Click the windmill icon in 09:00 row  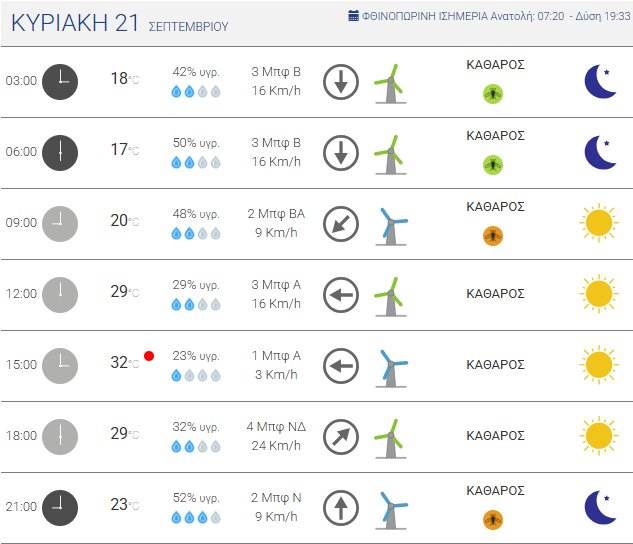pyautogui.click(x=390, y=224)
